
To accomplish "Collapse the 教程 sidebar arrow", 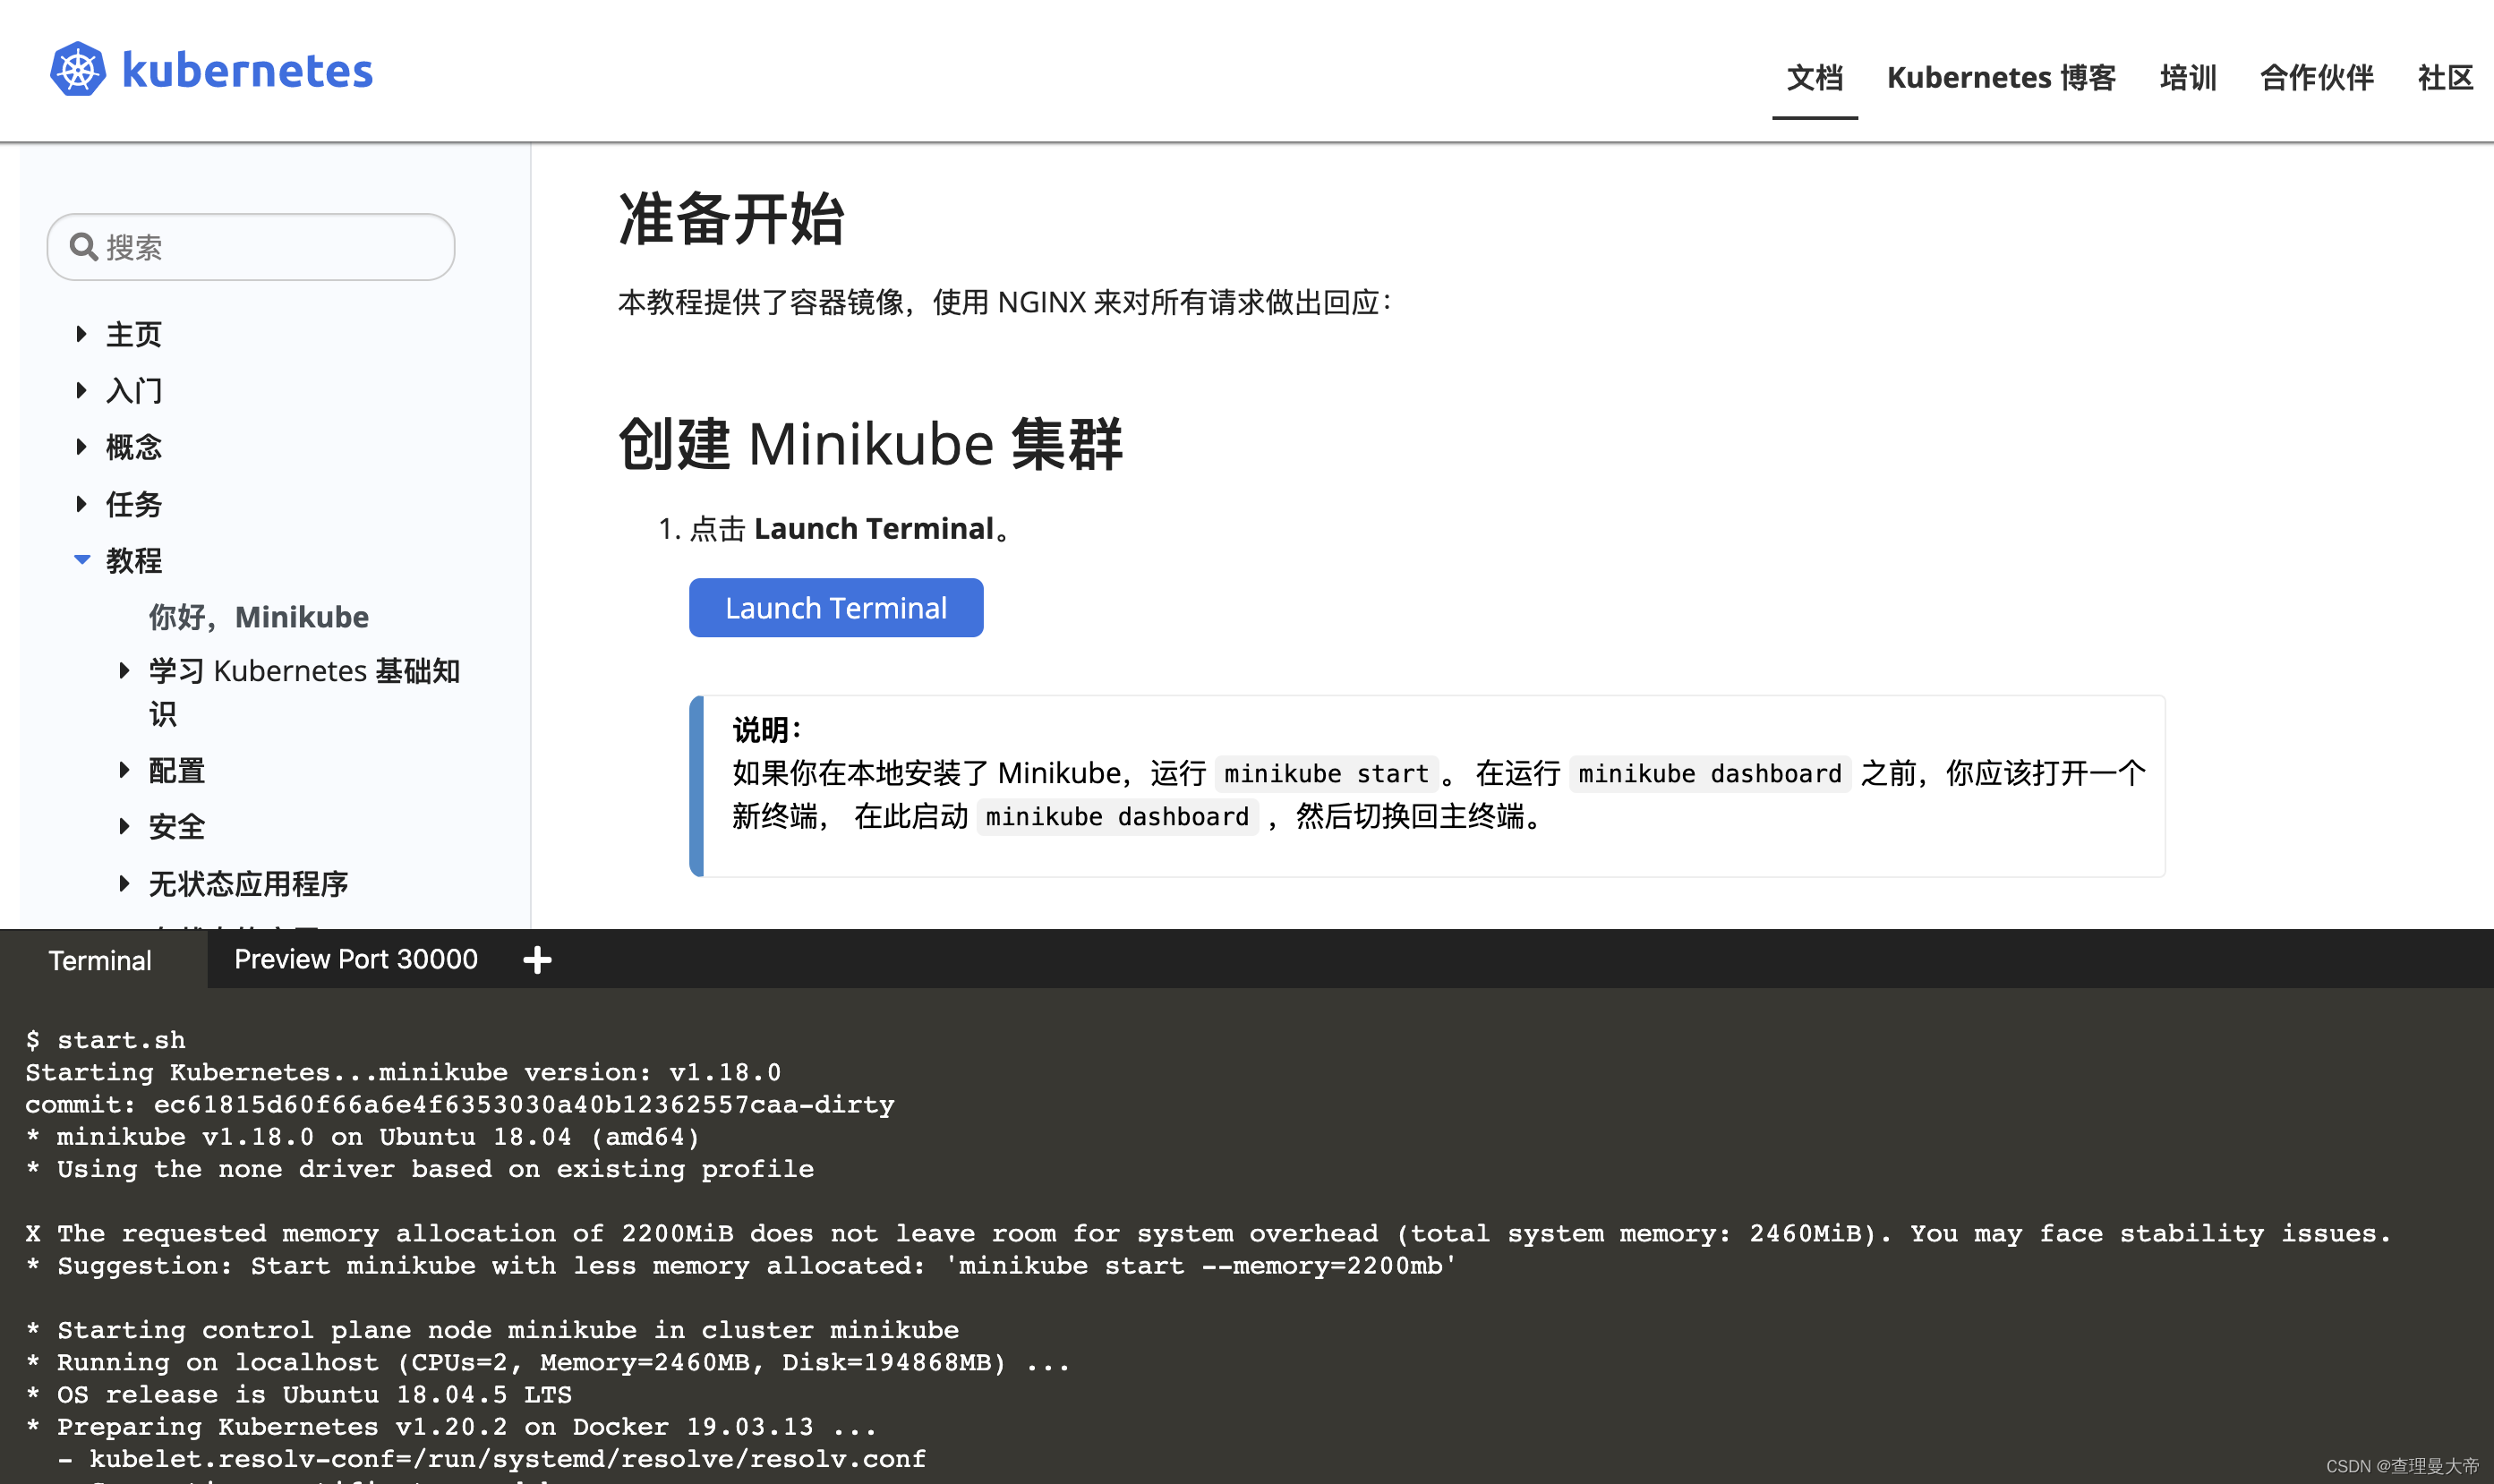I will [x=82, y=560].
